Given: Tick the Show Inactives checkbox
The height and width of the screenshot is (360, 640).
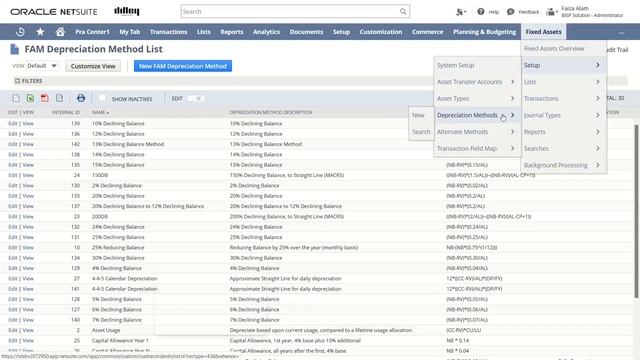Looking at the screenshot, I should (102, 98).
